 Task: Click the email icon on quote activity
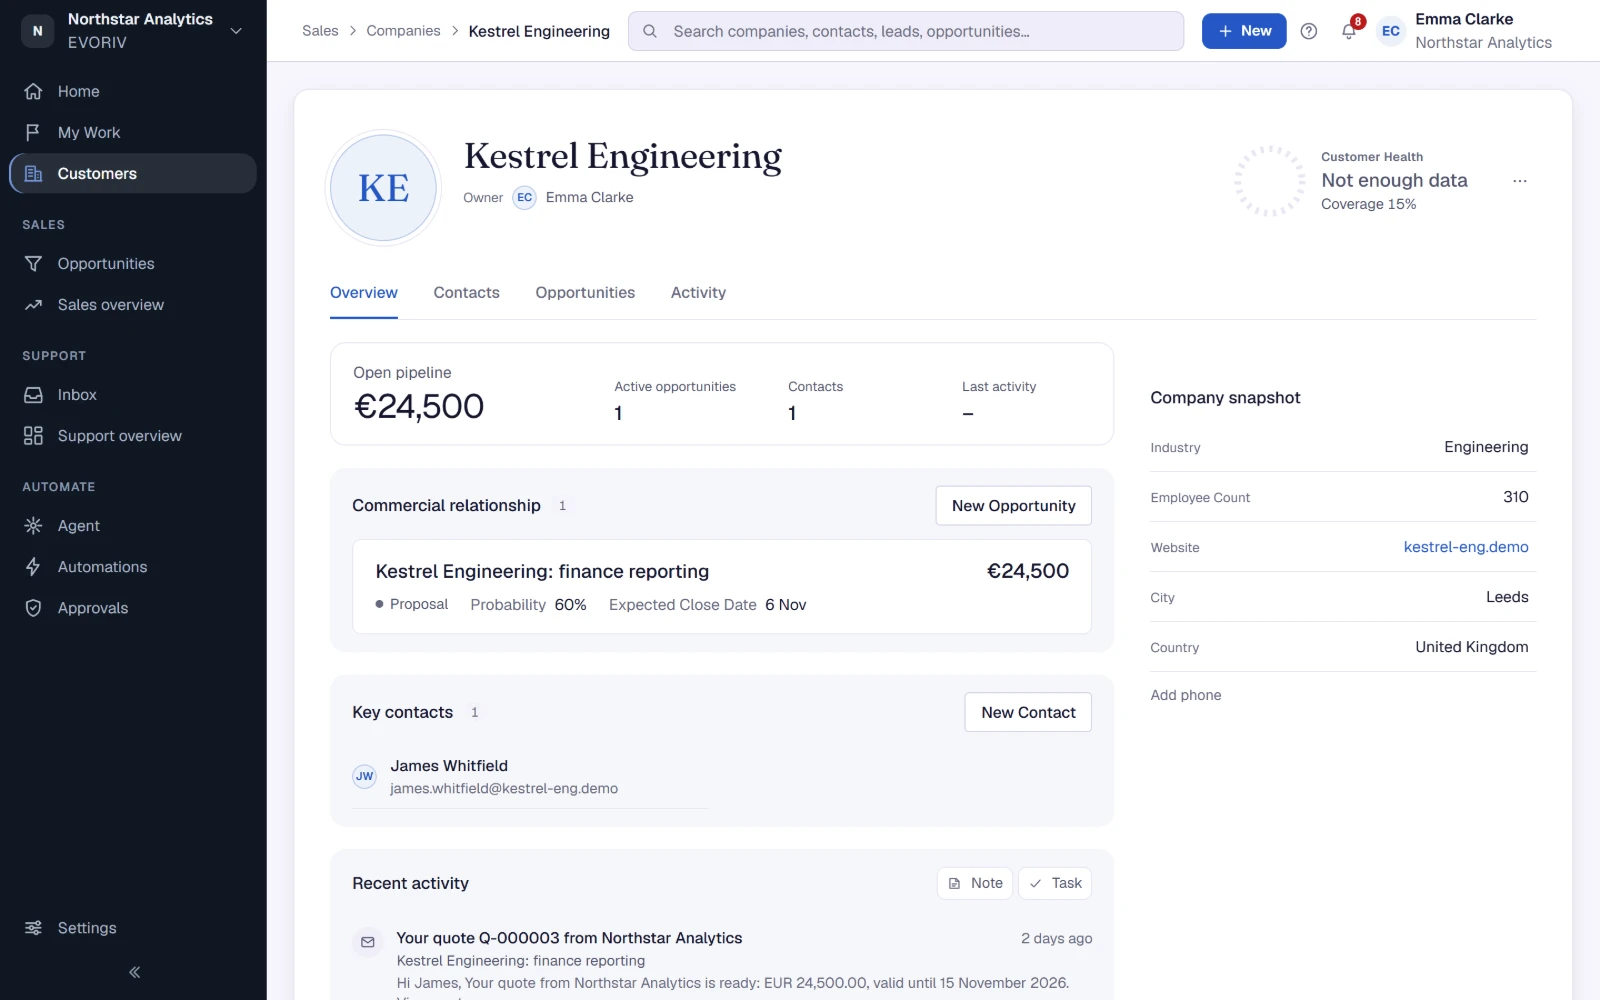pyautogui.click(x=367, y=941)
